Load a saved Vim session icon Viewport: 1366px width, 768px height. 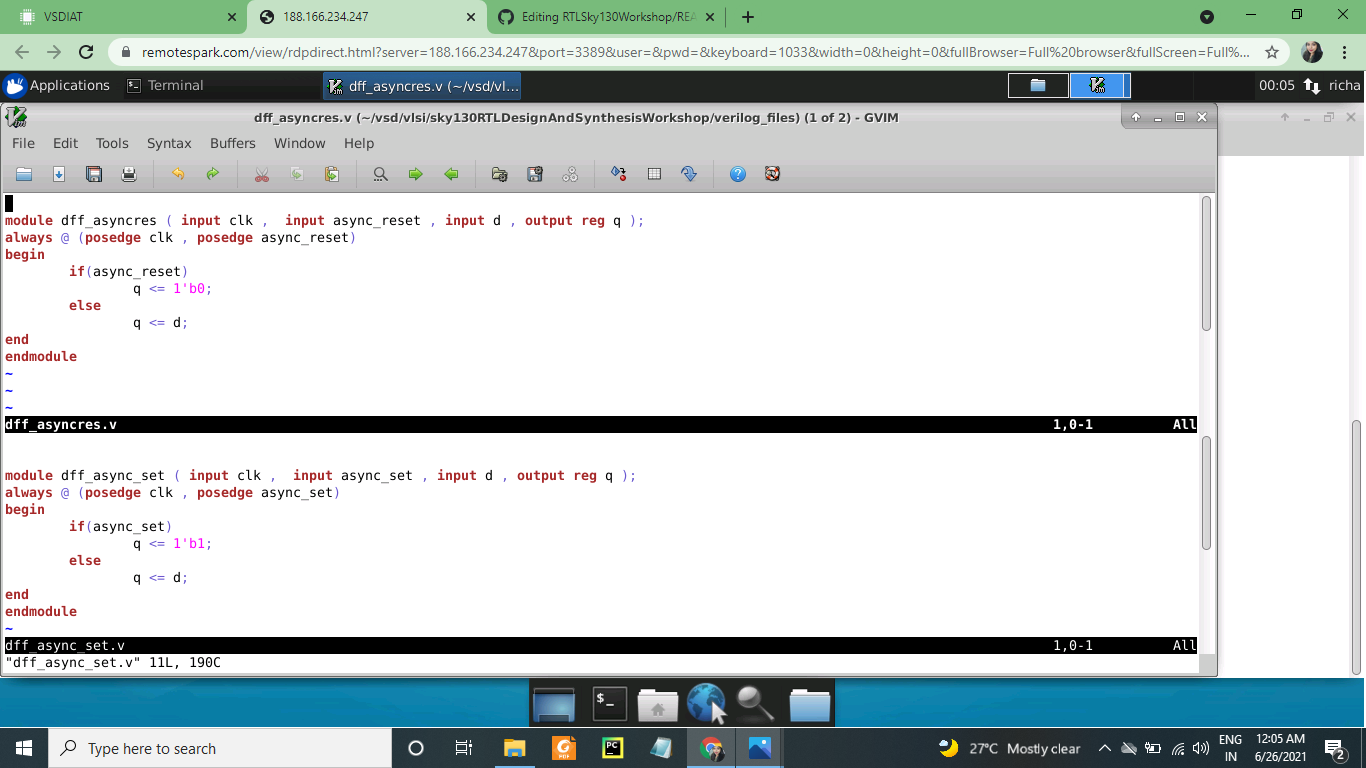pyautogui.click(x=499, y=174)
